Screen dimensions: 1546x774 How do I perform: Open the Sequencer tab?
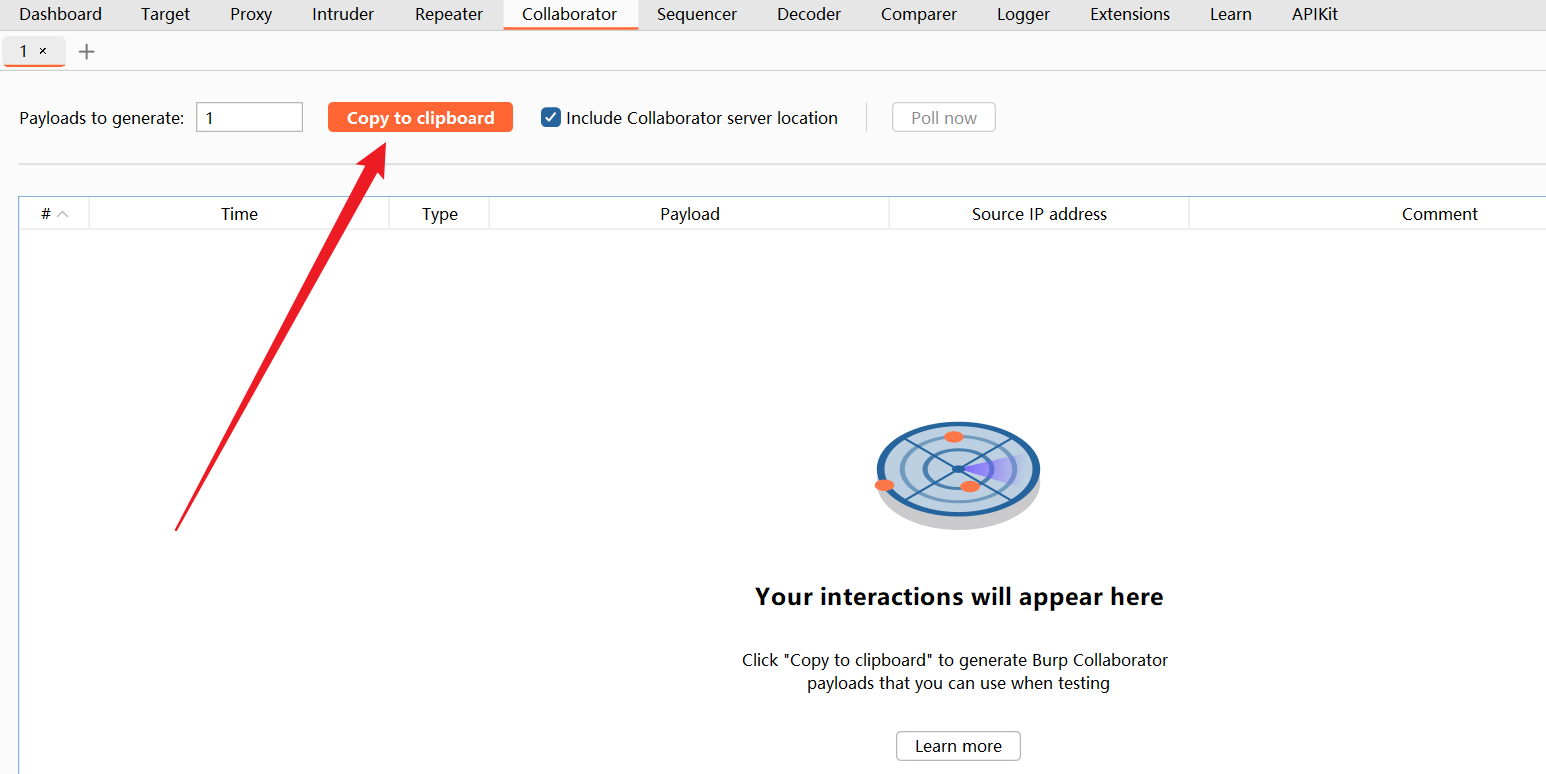(x=697, y=14)
